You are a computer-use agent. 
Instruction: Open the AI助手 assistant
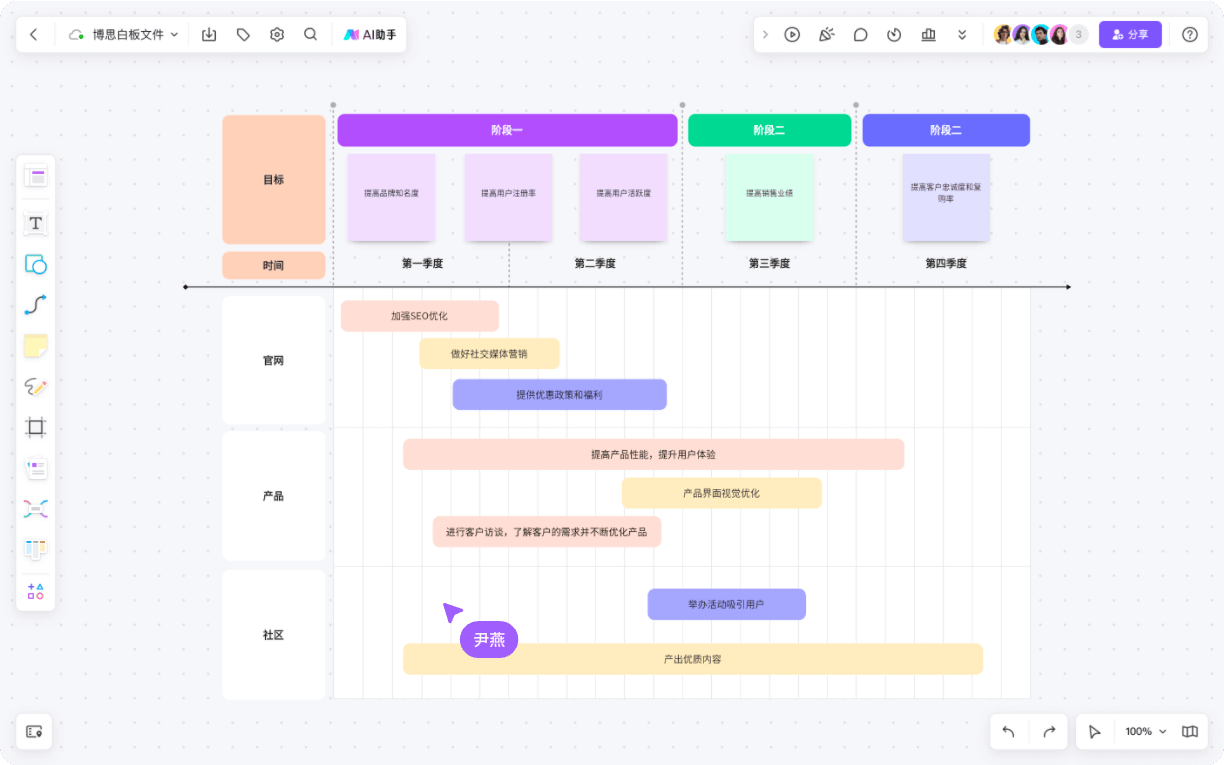pos(370,34)
